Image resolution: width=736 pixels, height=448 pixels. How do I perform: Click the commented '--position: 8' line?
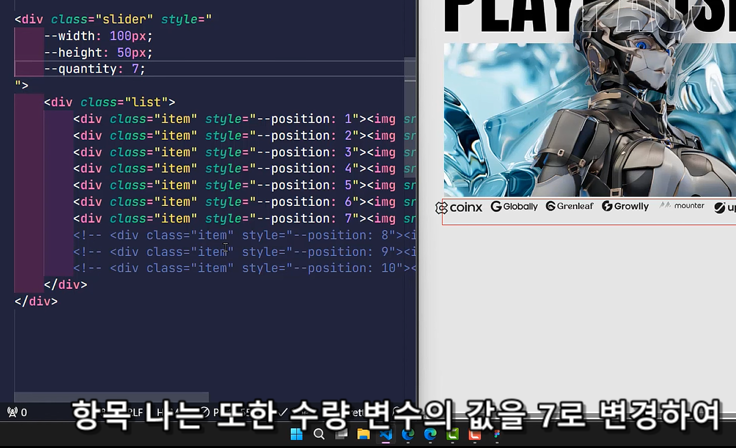tap(244, 235)
